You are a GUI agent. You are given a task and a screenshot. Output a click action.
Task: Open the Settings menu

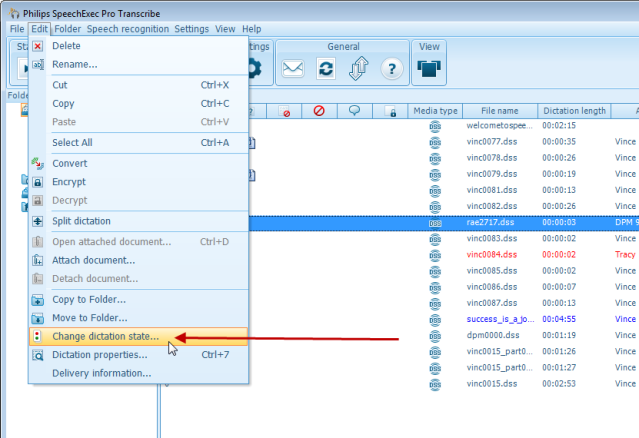tap(192, 29)
